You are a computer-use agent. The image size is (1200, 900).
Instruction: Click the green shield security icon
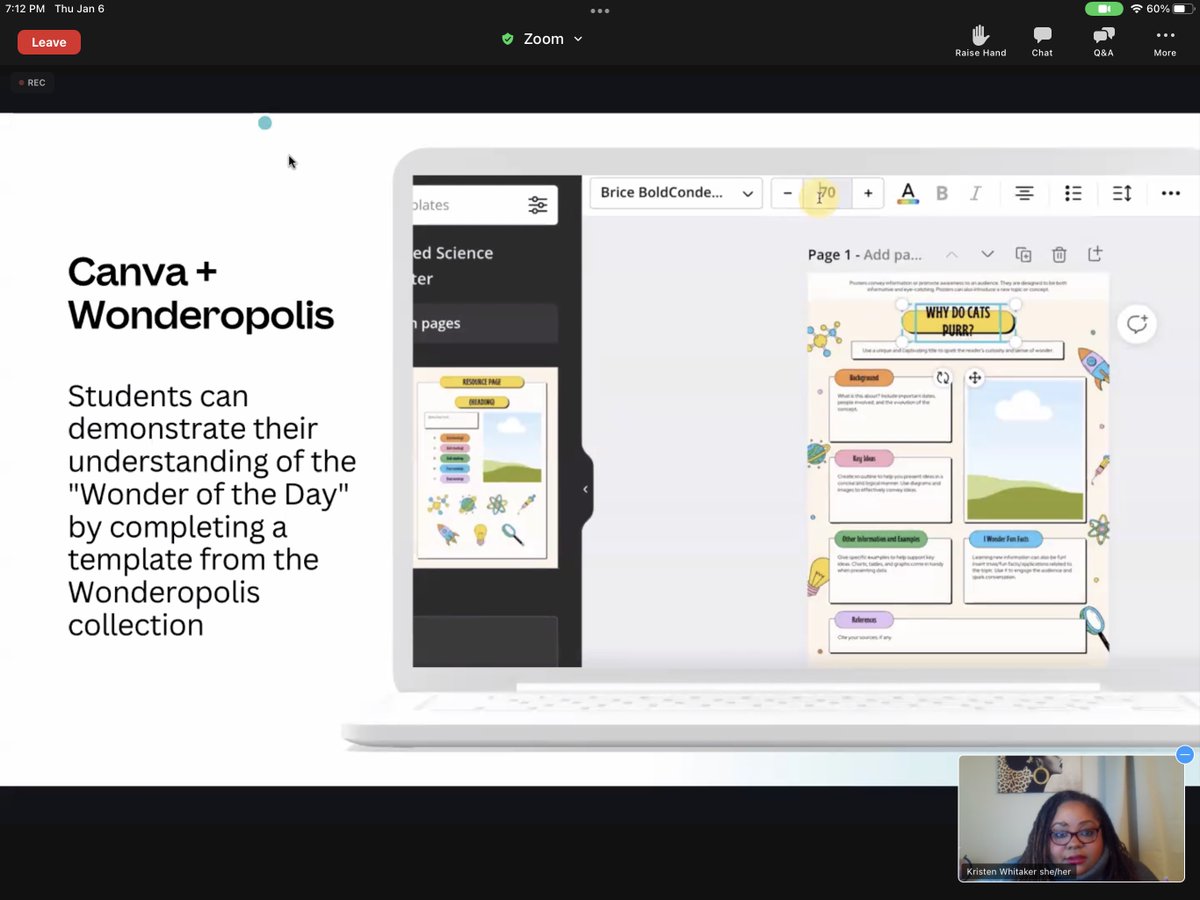coord(508,39)
